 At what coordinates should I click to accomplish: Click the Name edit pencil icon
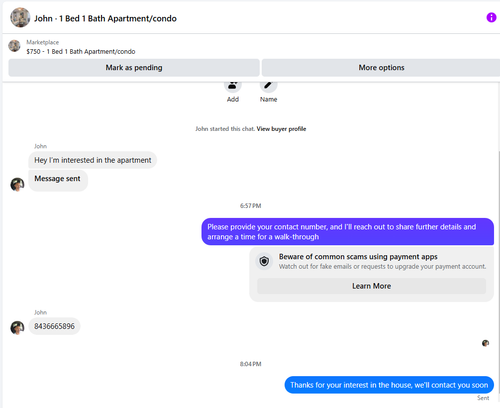[x=268, y=86]
